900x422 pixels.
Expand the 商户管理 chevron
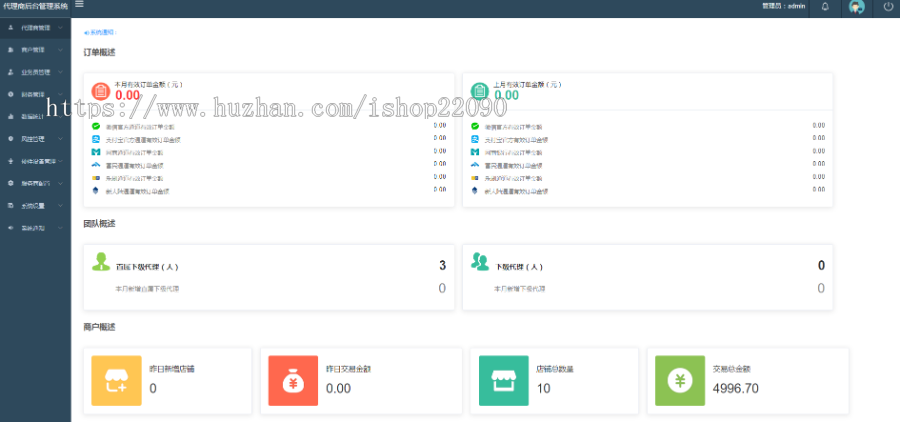60,50
